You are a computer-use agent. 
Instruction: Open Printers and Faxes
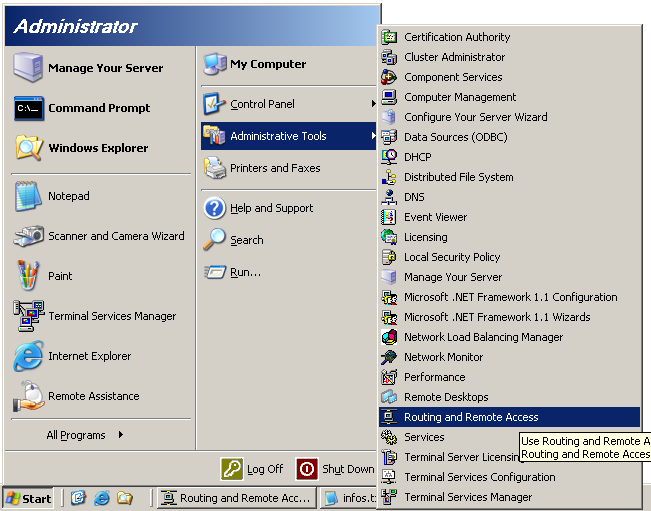pyautogui.click(x=288, y=168)
